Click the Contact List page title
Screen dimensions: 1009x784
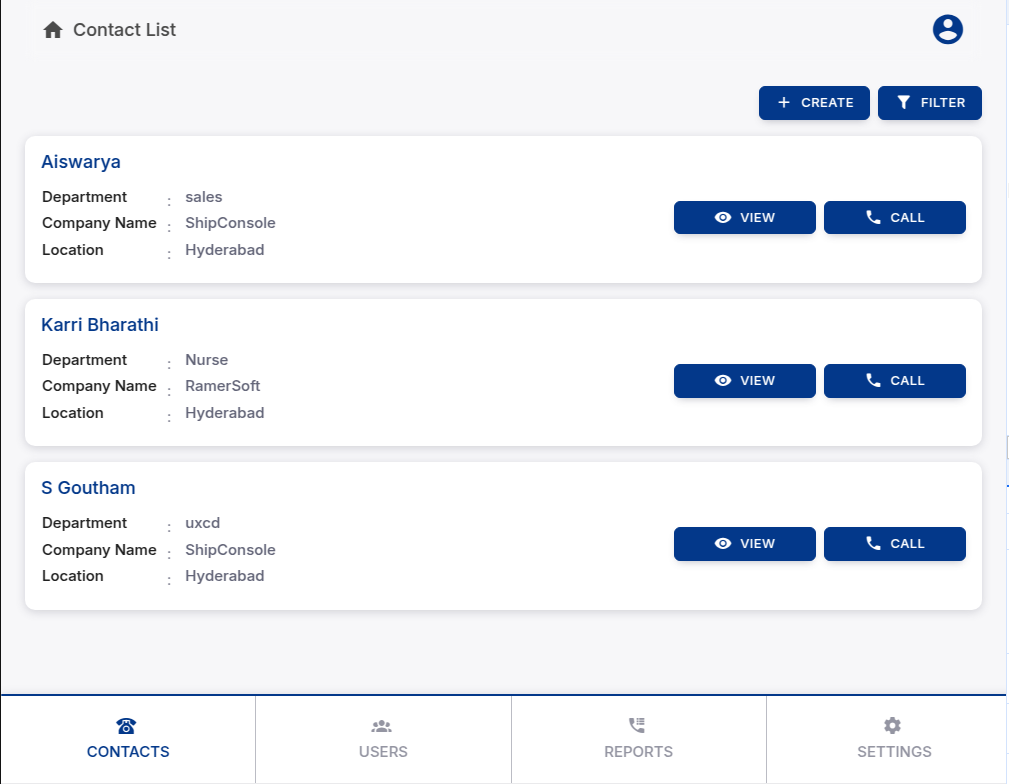124,30
